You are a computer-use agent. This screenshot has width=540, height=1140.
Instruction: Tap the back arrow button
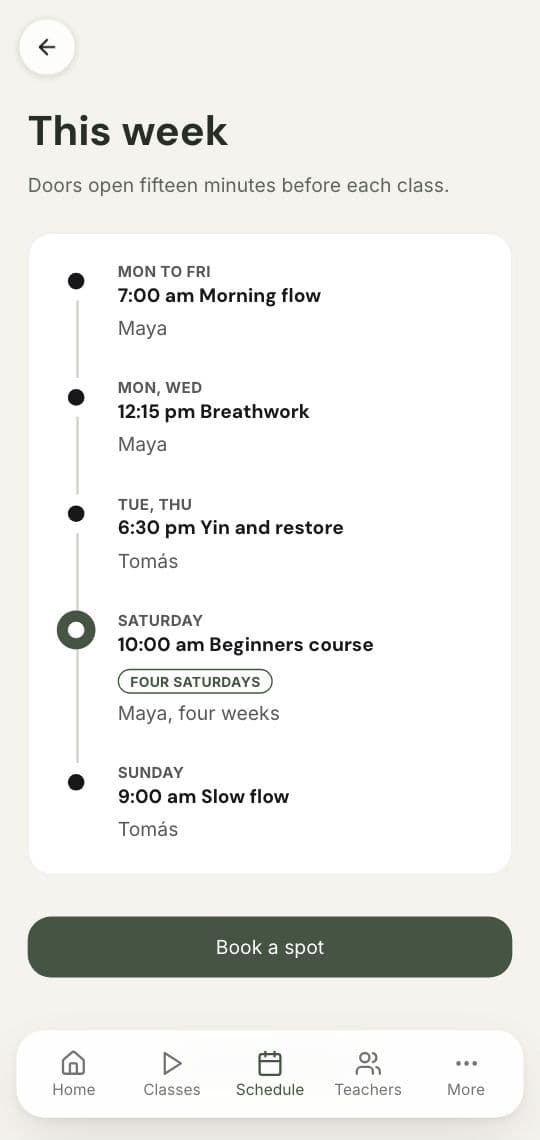[x=47, y=47]
